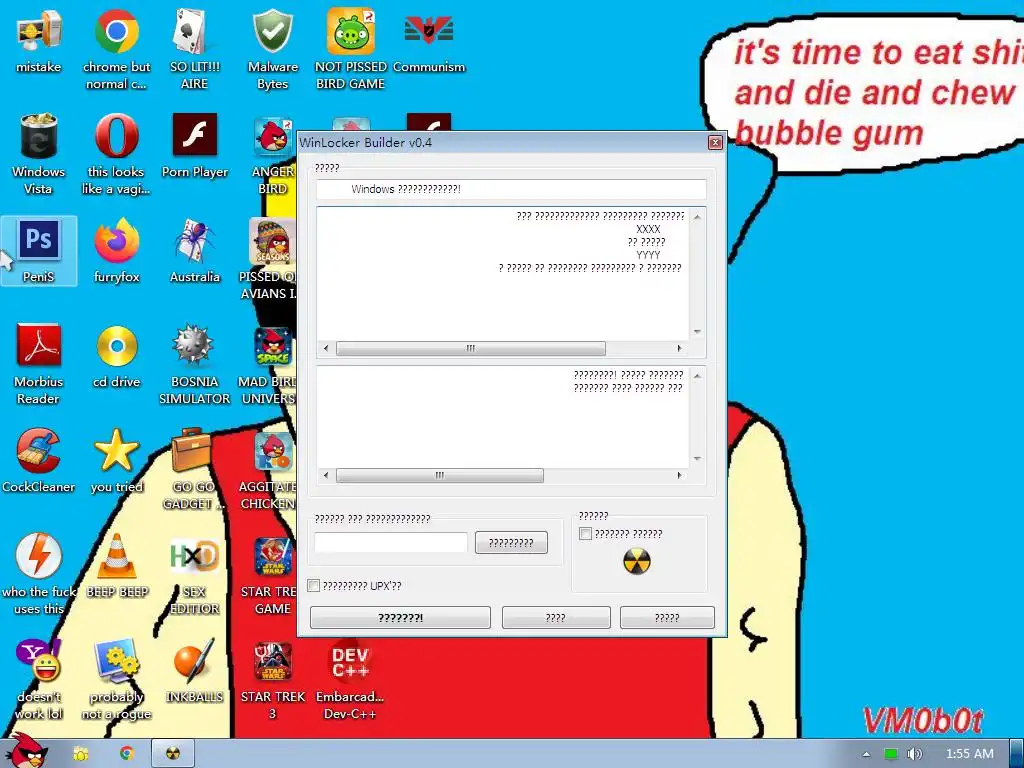Close the WinLocker Builder window
Image resolution: width=1024 pixels, height=768 pixels.
(x=716, y=142)
